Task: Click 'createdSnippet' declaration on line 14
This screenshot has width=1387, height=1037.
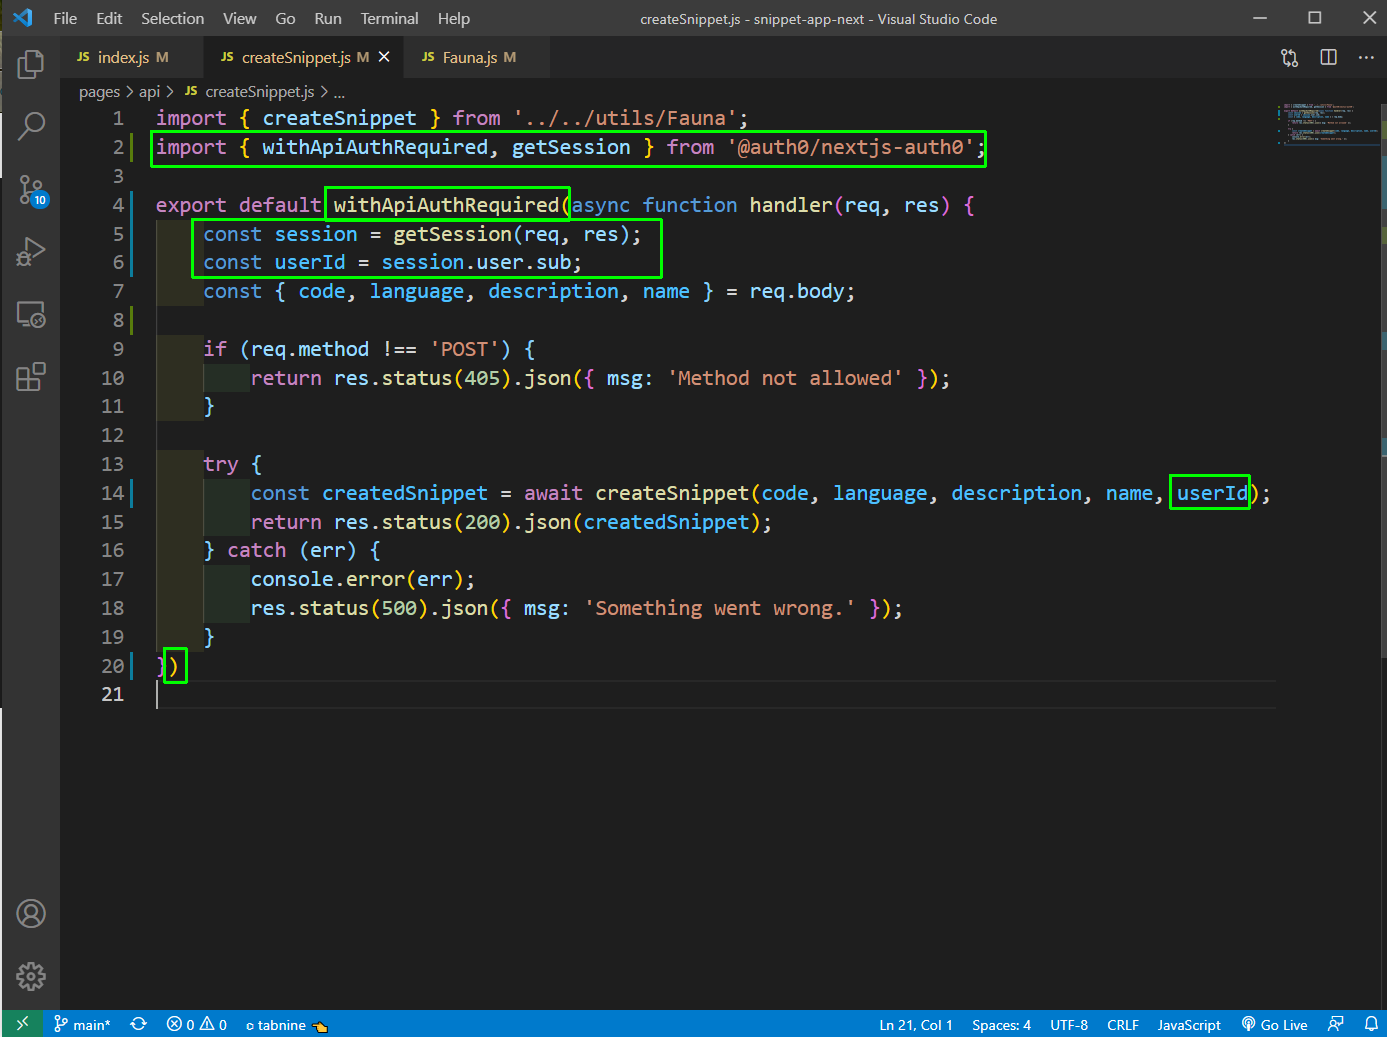Action: point(405,493)
